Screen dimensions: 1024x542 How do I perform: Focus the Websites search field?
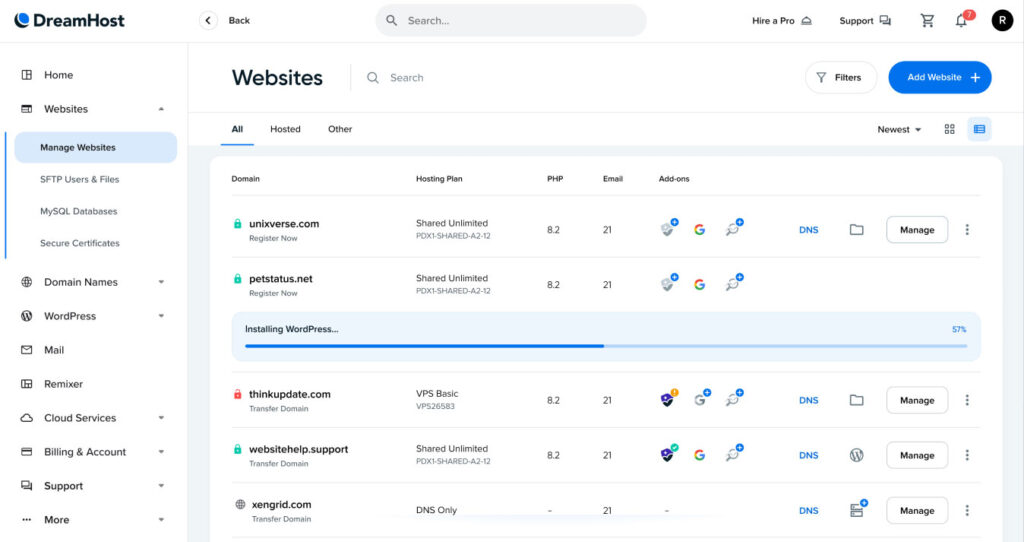[407, 78]
